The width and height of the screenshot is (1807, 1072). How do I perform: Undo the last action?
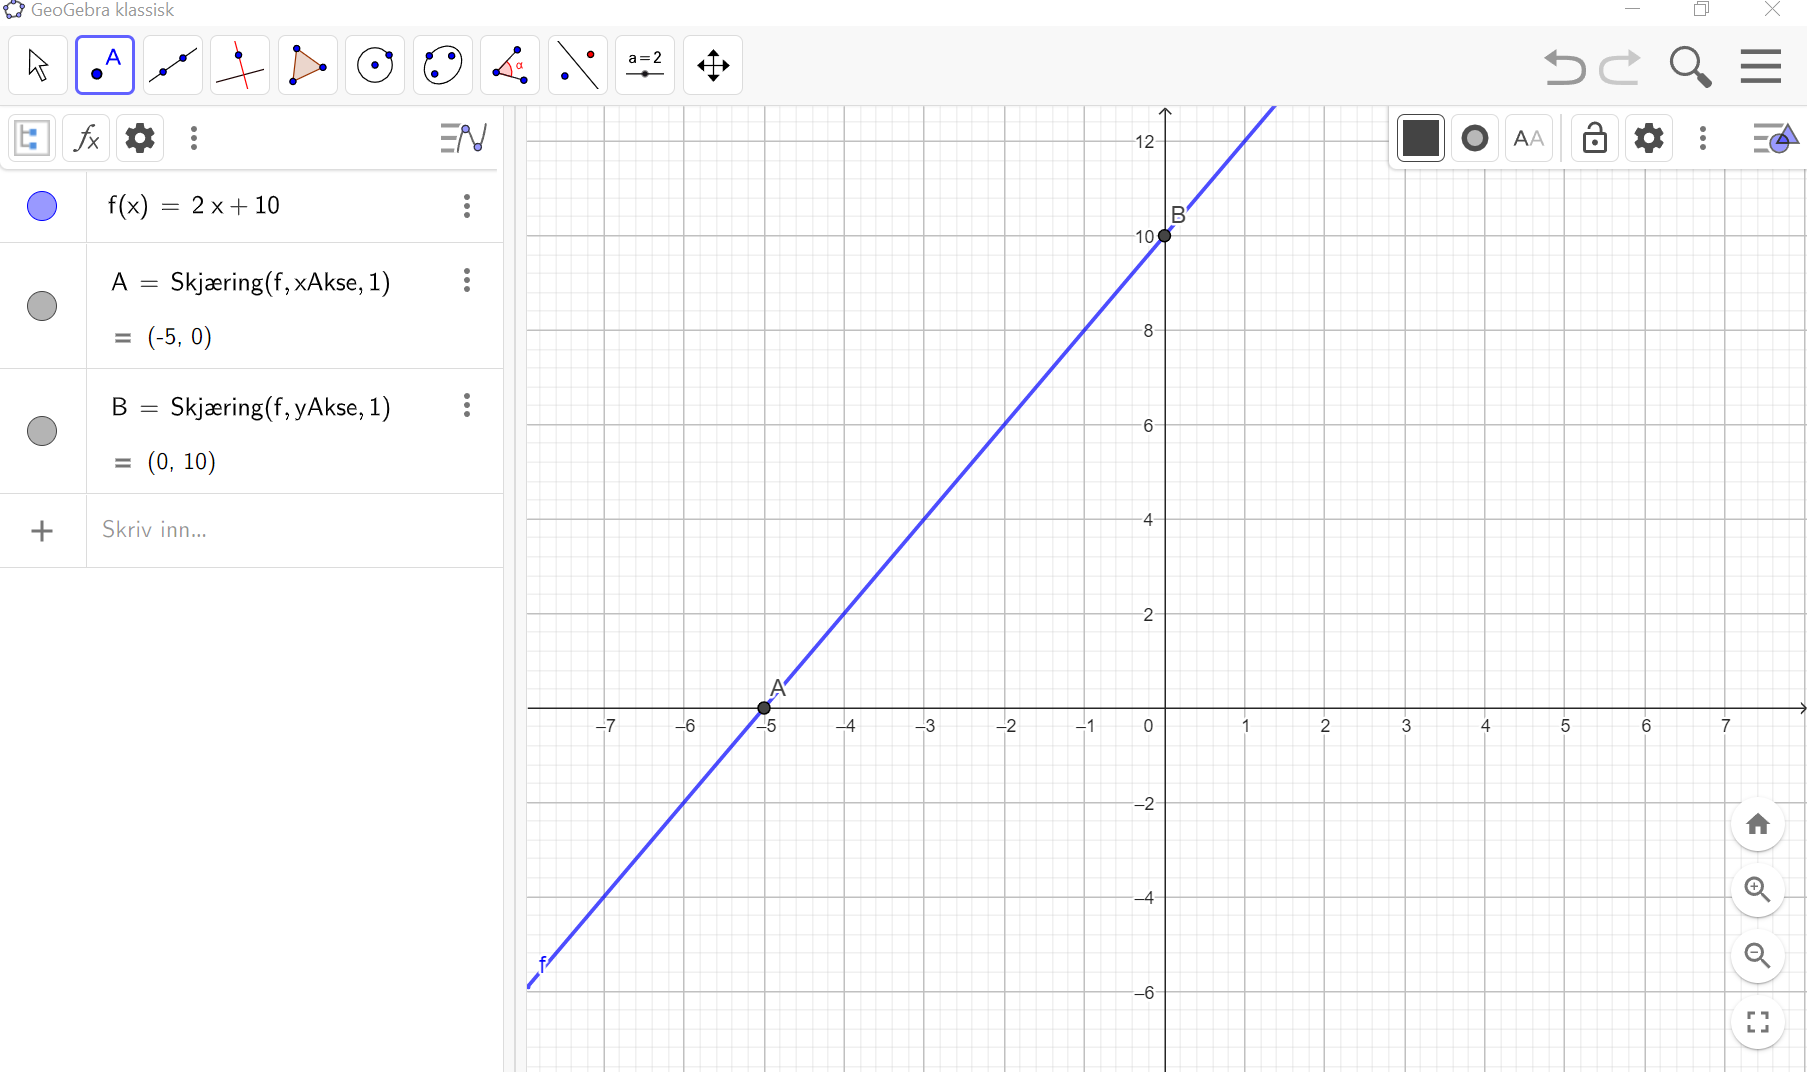click(1565, 67)
